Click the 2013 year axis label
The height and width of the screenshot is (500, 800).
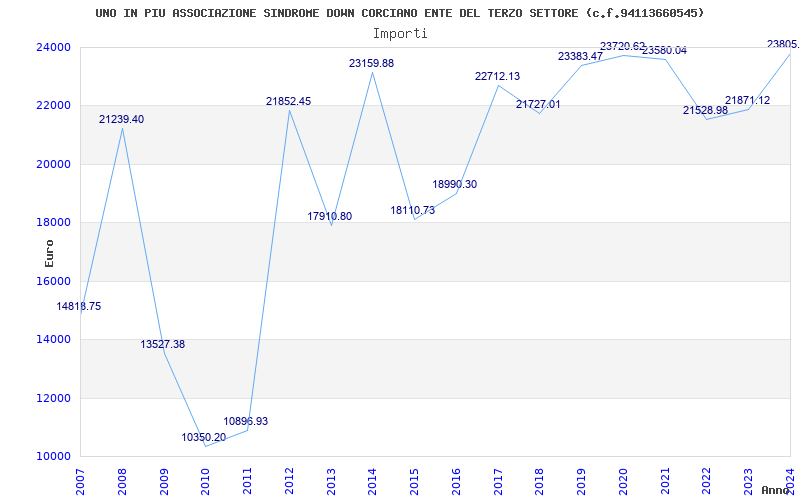click(x=331, y=482)
